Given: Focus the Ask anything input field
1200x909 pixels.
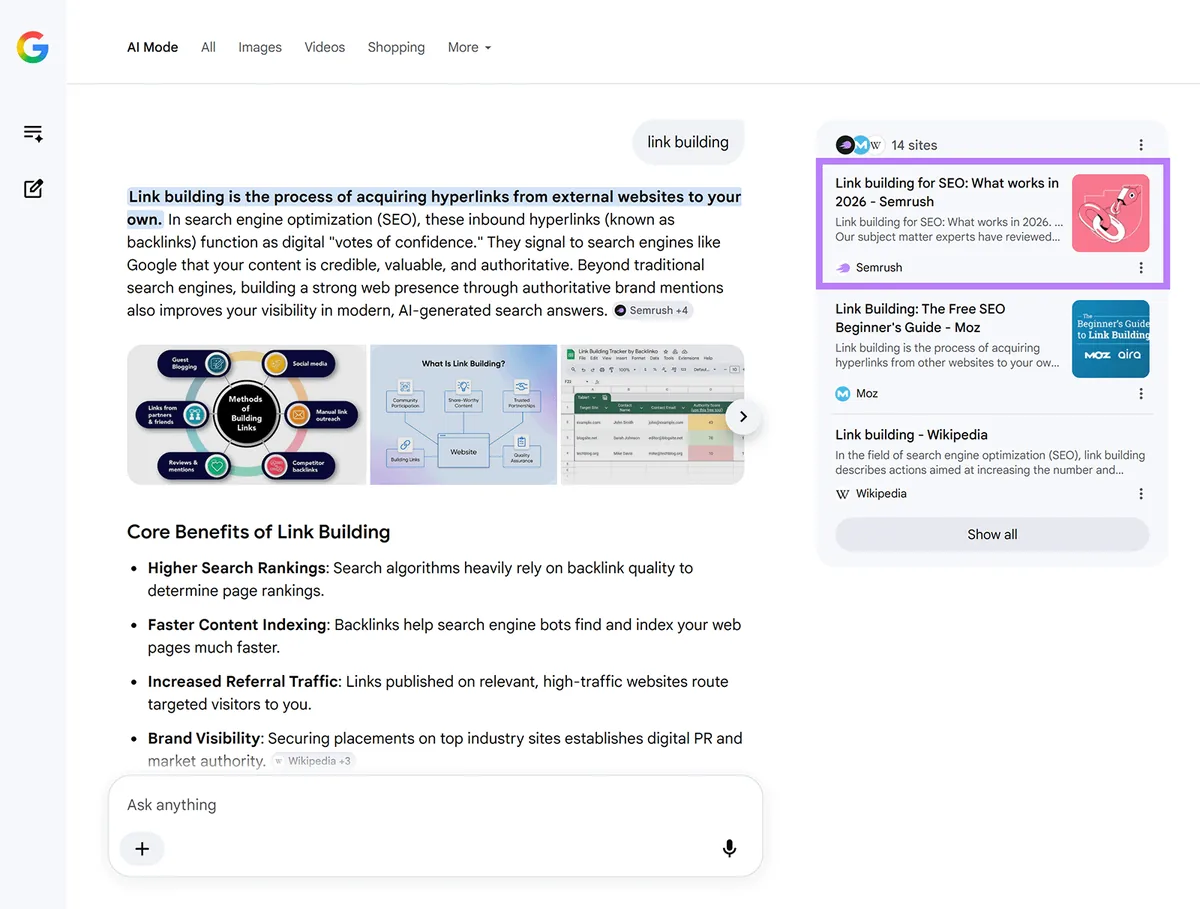Looking at the screenshot, I should pyautogui.click(x=435, y=805).
